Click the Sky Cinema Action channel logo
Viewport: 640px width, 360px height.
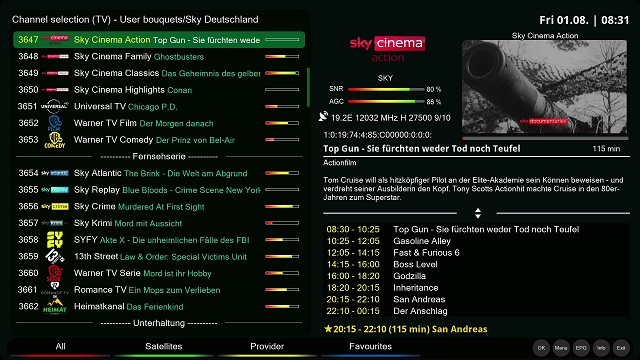click(55, 40)
